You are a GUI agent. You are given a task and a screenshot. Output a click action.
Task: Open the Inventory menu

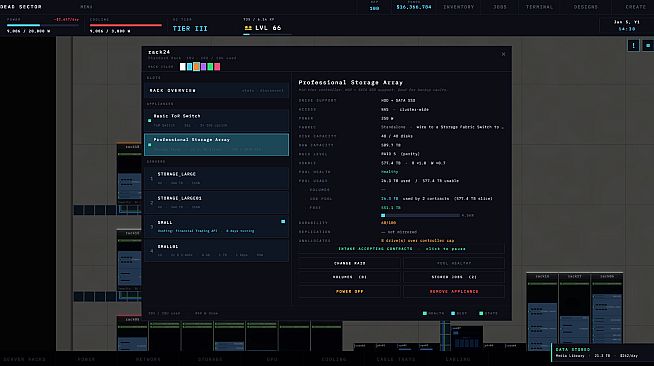pyautogui.click(x=458, y=7)
